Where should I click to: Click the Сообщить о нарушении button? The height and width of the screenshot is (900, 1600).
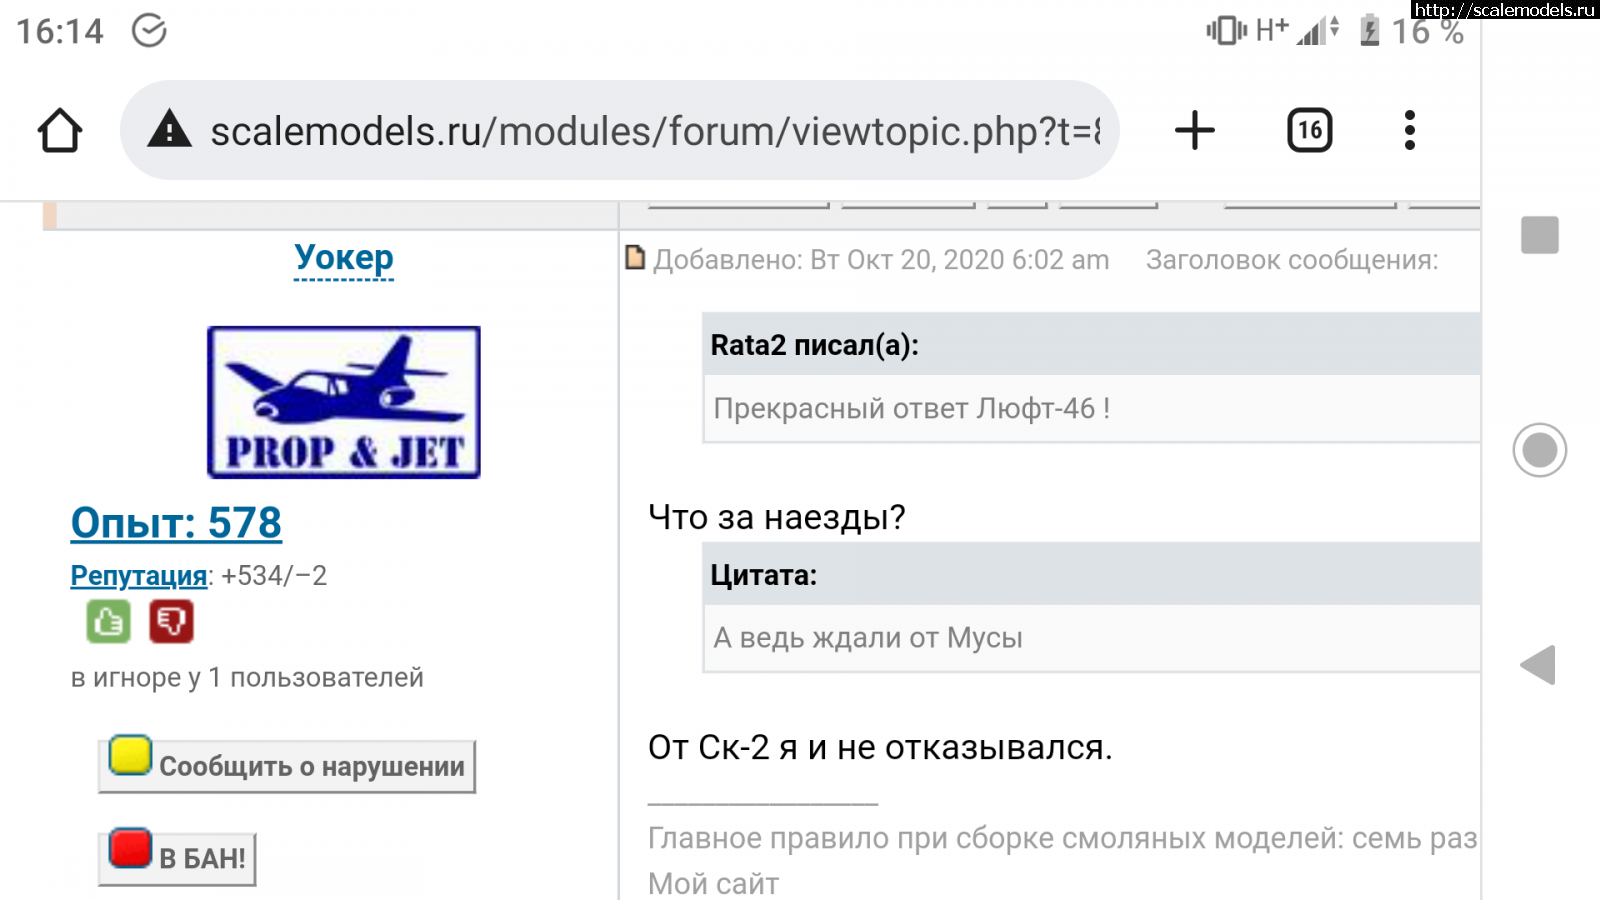pos(287,765)
